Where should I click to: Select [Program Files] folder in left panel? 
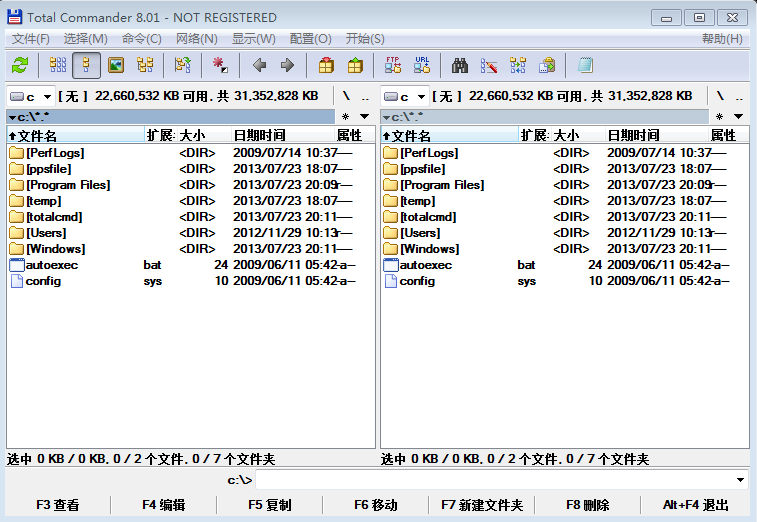pos(191,185)
